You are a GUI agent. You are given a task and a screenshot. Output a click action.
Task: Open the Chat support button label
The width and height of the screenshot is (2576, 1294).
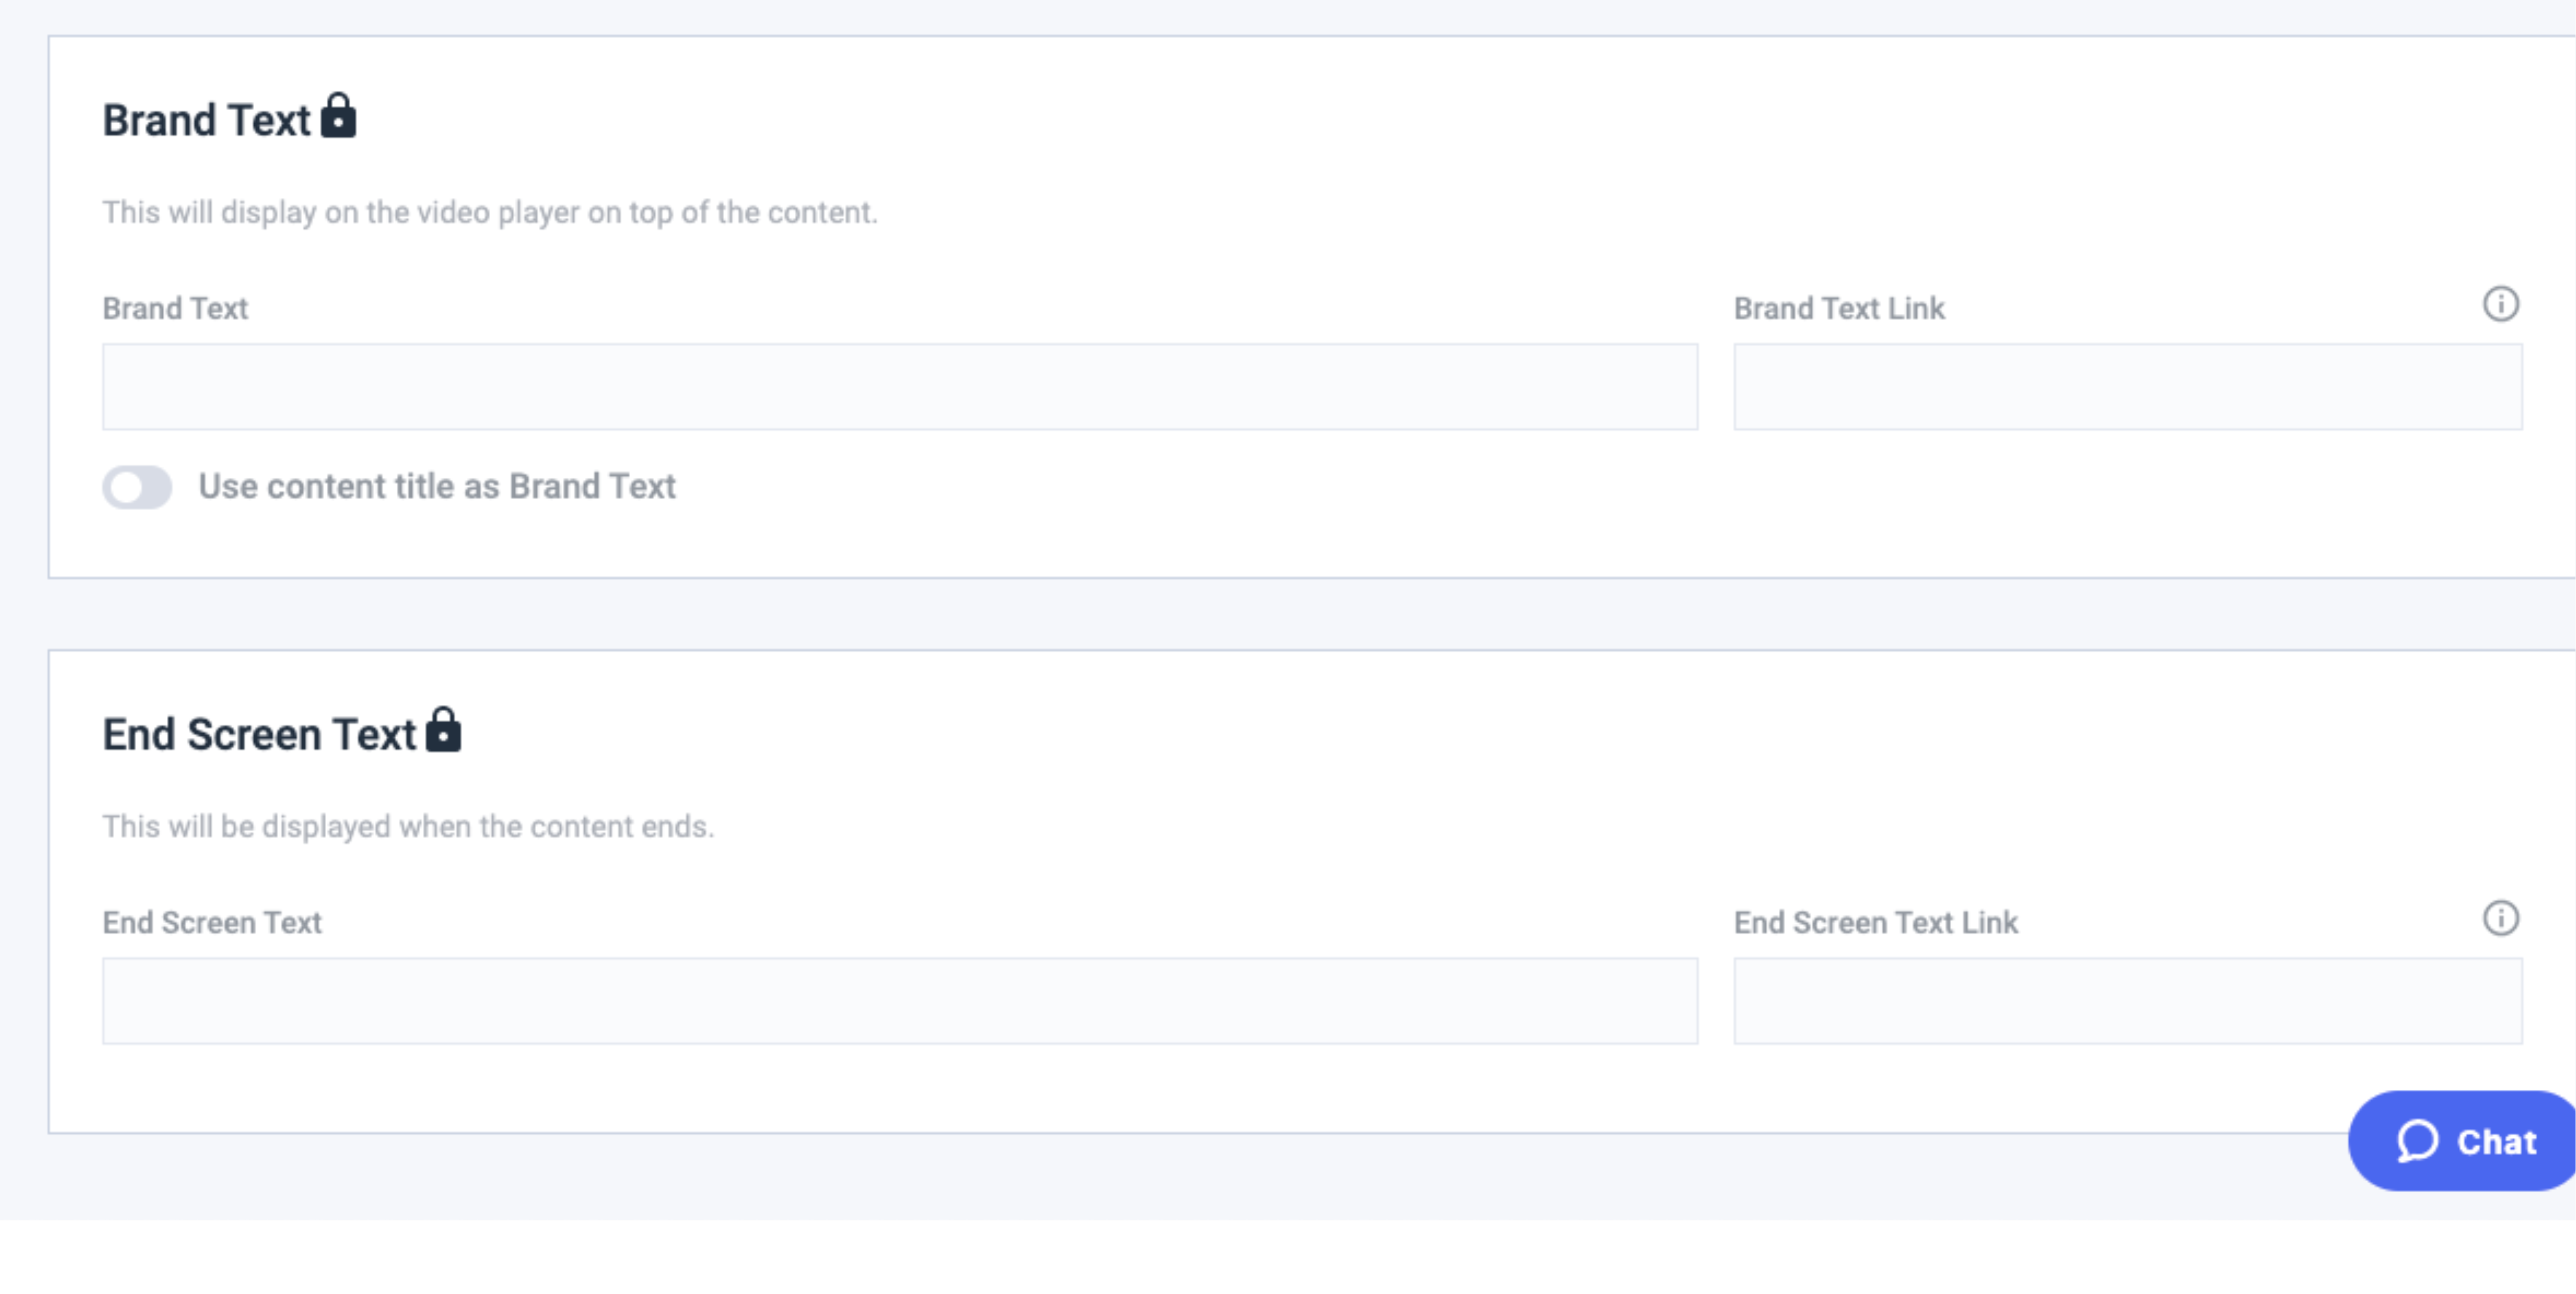pyautogui.click(x=2496, y=1141)
